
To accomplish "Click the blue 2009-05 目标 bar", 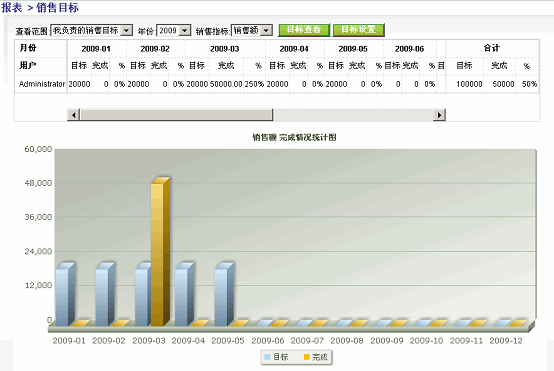I will (224, 294).
